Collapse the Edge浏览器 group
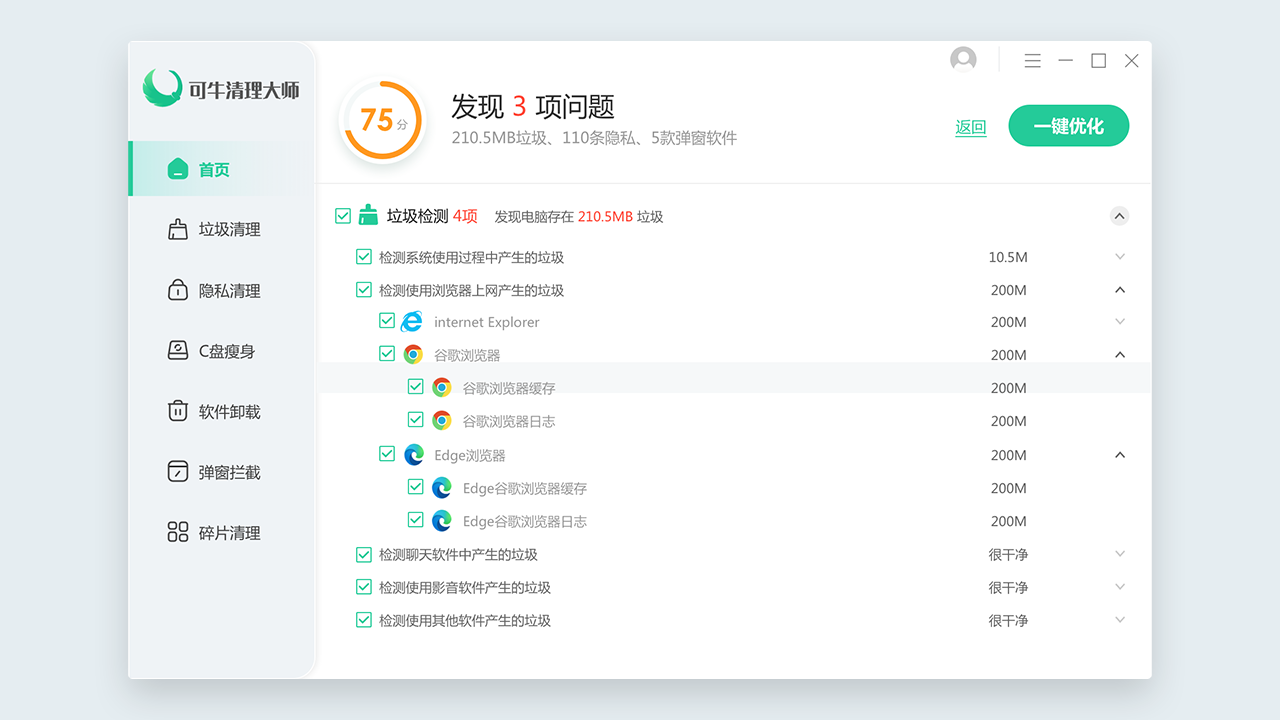Viewport: 1280px width, 720px height. pyautogui.click(x=1119, y=455)
